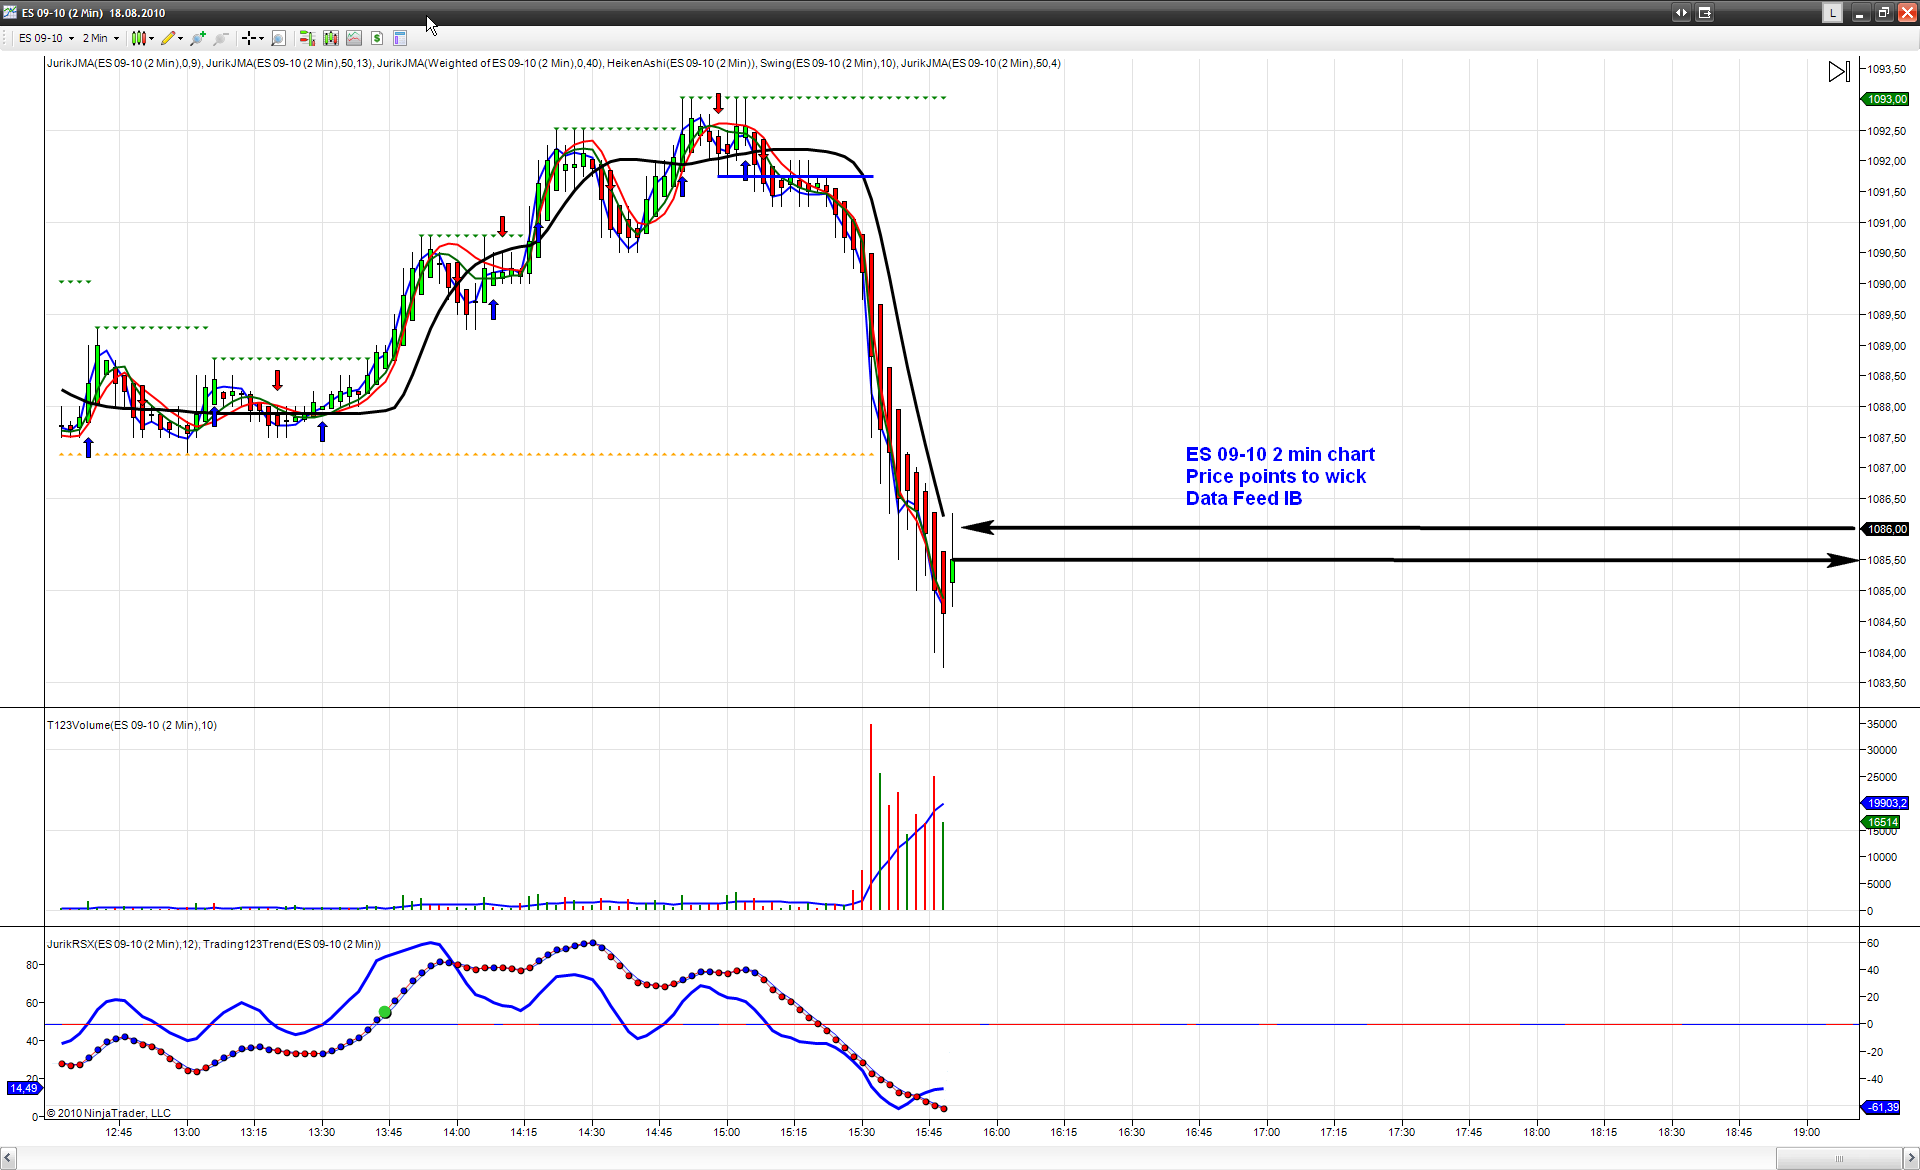This screenshot has height=1170, width=1920.
Task: Click the zoom frame magnifier icon
Action: [279, 38]
